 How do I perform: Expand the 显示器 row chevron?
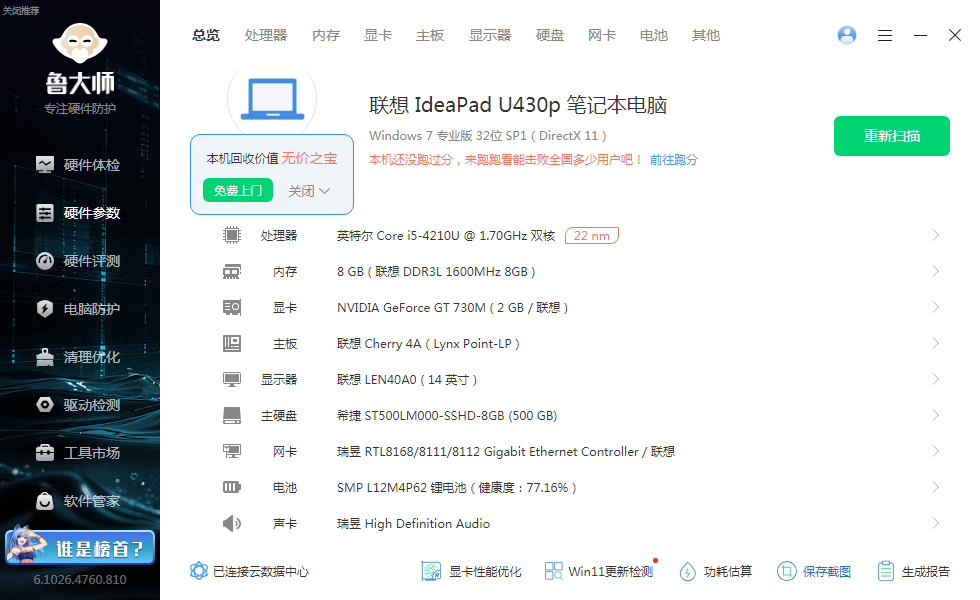[936, 379]
